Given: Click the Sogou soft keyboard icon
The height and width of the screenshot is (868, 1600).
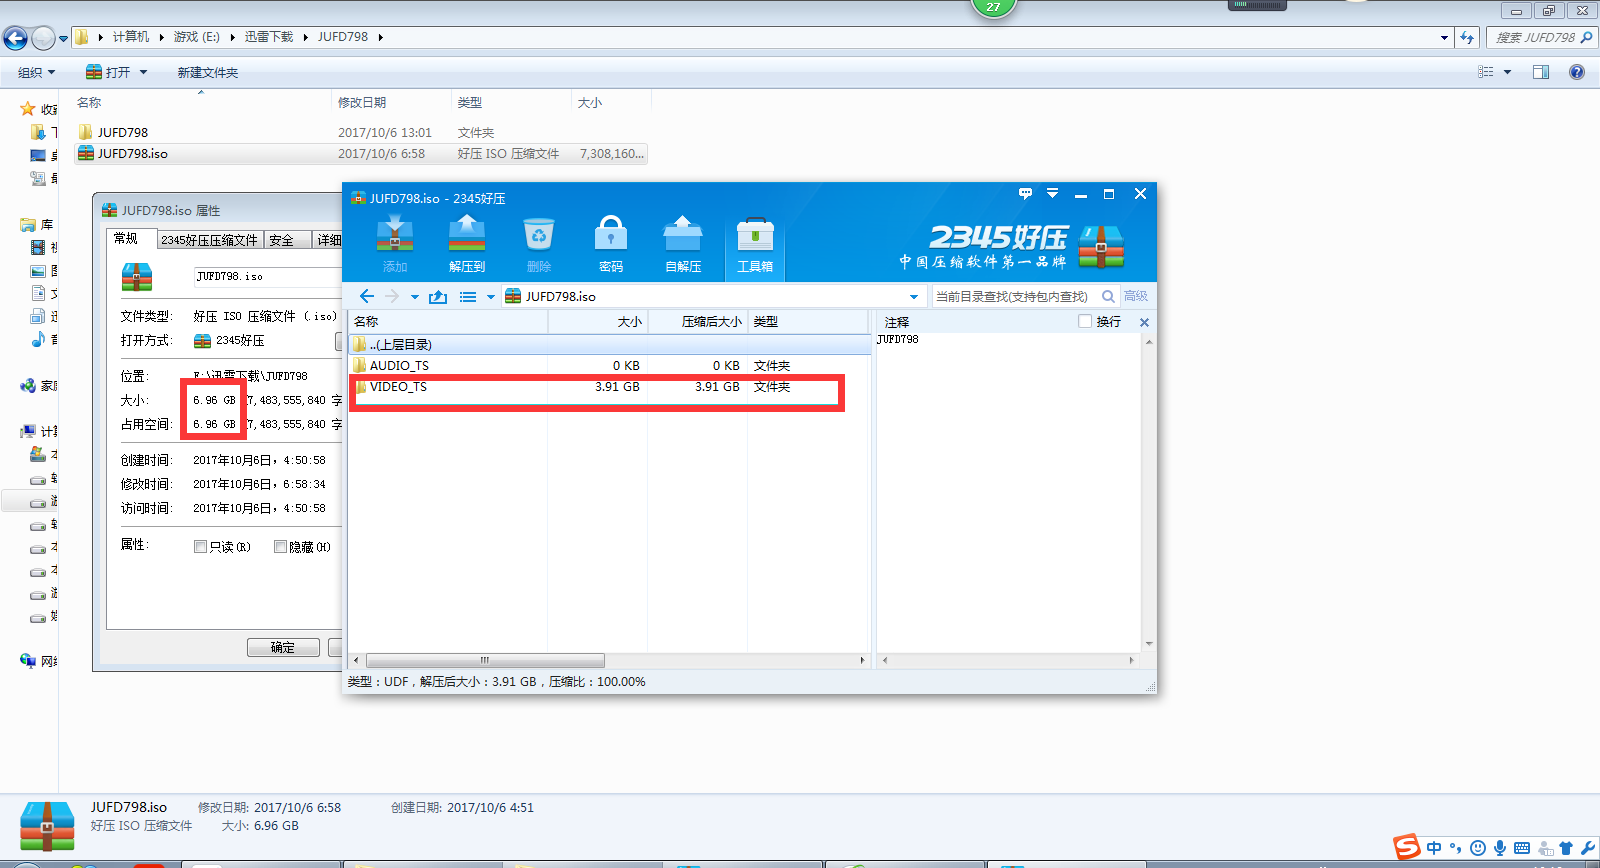Looking at the screenshot, I should pyautogui.click(x=1522, y=848).
